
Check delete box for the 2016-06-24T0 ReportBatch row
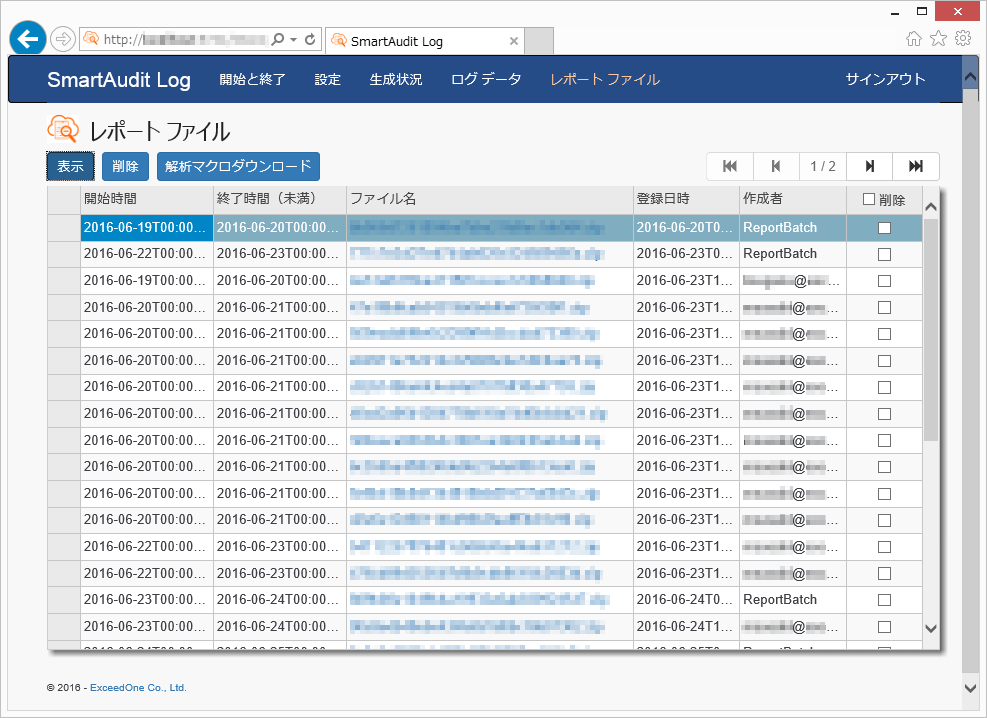coord(884,600)
